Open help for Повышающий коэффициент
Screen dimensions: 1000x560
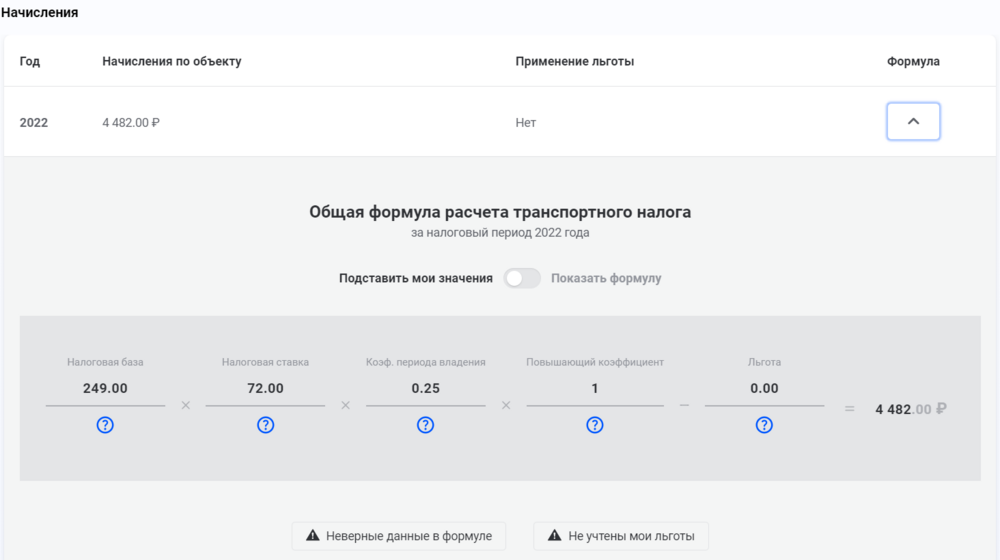[594, 425]
